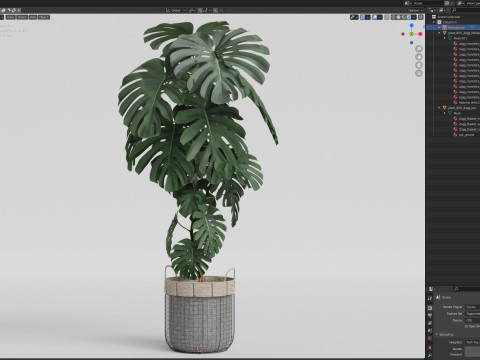
Task: Toggle the Open Shading Language checkbox
Action: pyautogui.click(x=467, y=326)
